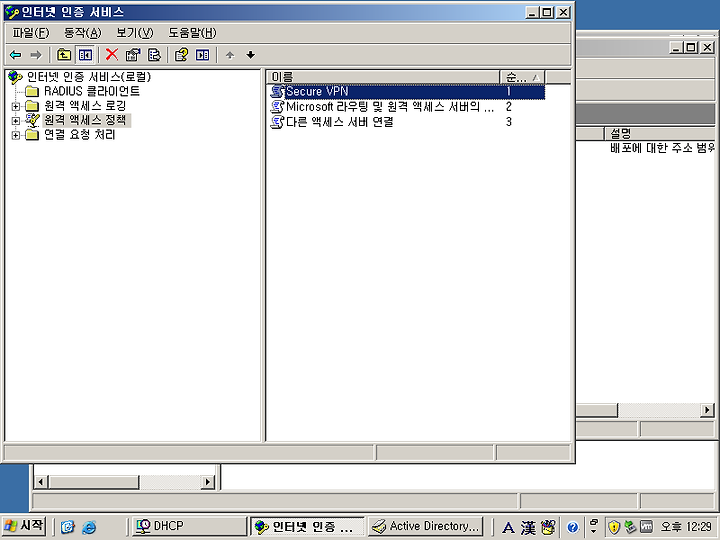The height and width of the screenshot is (540, 720).
Task: Click scroll right arrow of bottom-left background scrollbar
Action: pos(208,482)
